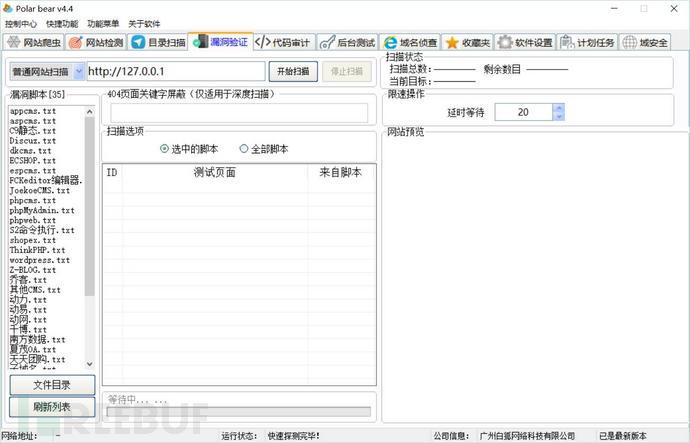Image resolution: width=690 pixels, height=443 pixels.
Task: Click the 开始扫描 button
Action: (x=293, y=71)
